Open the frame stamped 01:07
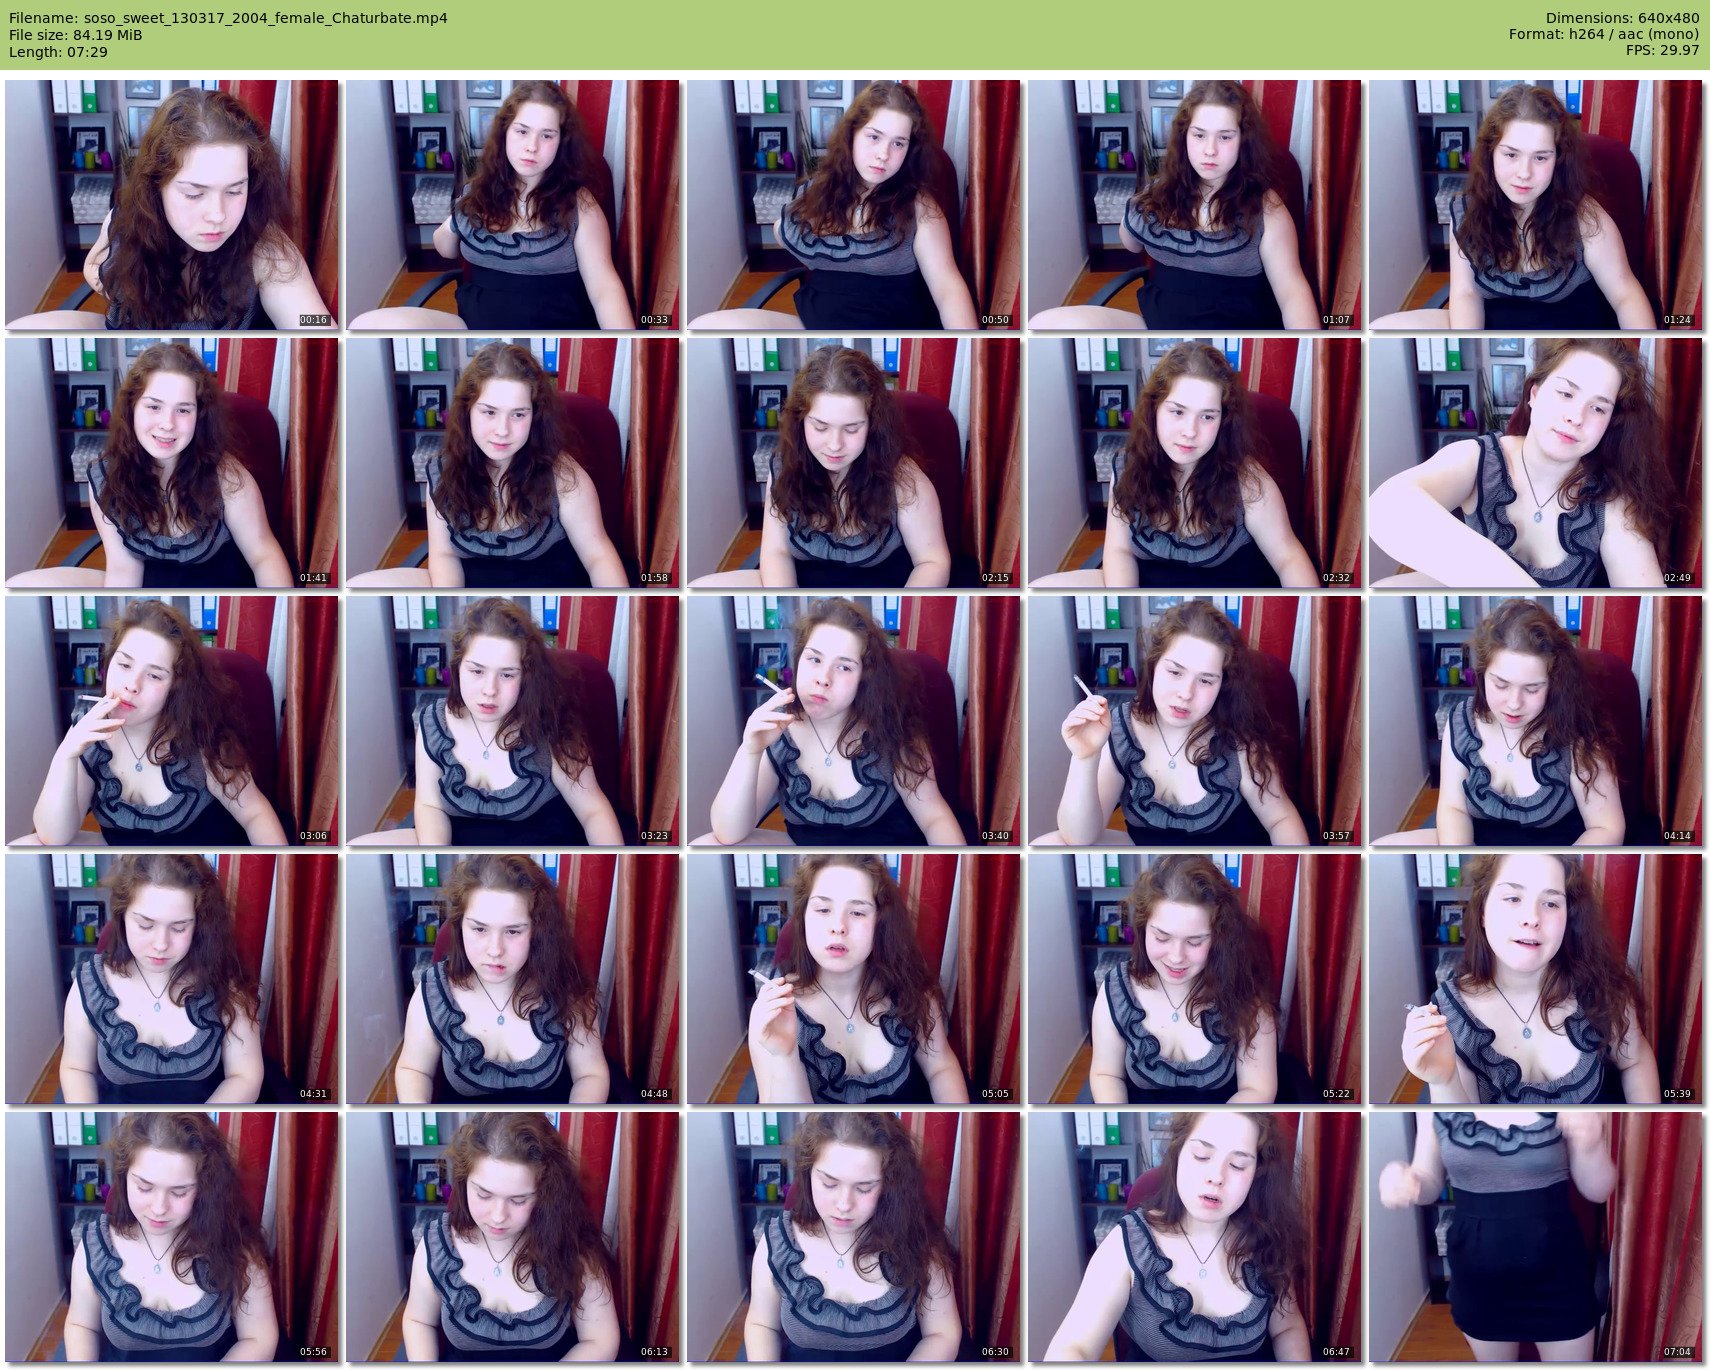Screen dimensions: 1710x1370 pyautogui.click(x=1194, y=205)
